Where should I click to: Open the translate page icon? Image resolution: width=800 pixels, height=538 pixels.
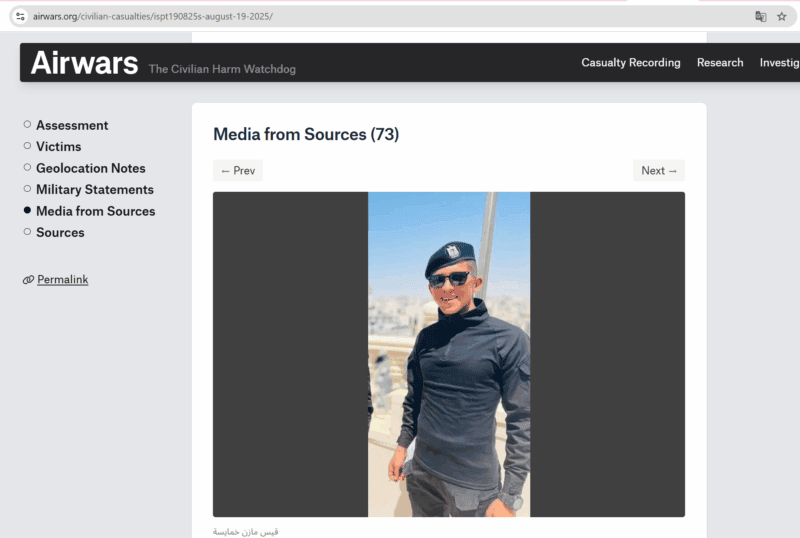[761, 16]
